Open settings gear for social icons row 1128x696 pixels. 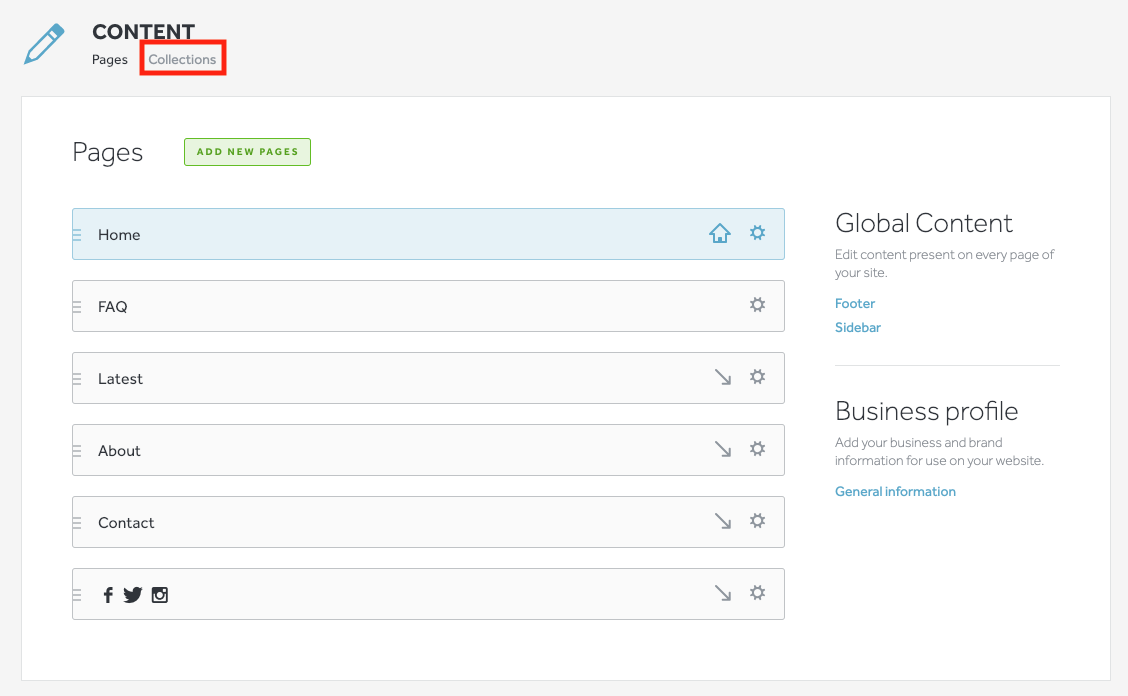pos(758,592)
